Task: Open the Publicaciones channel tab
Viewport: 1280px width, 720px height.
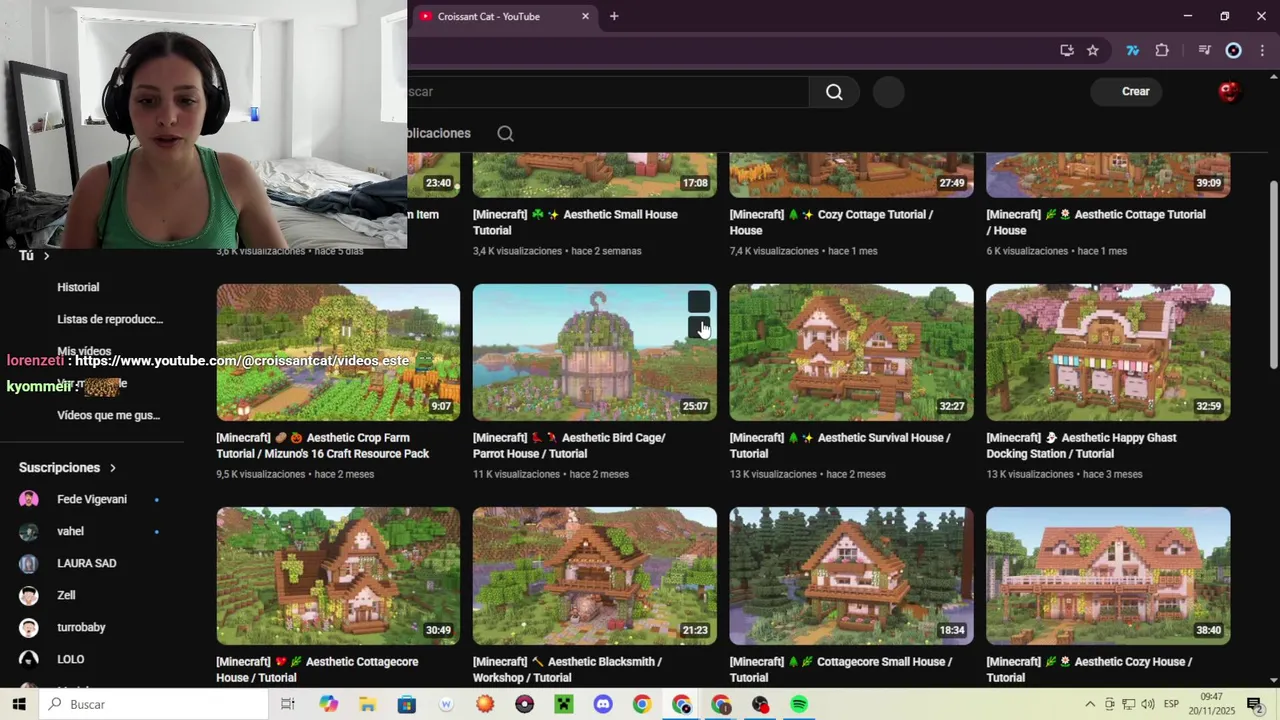Action: coord(438,133)
